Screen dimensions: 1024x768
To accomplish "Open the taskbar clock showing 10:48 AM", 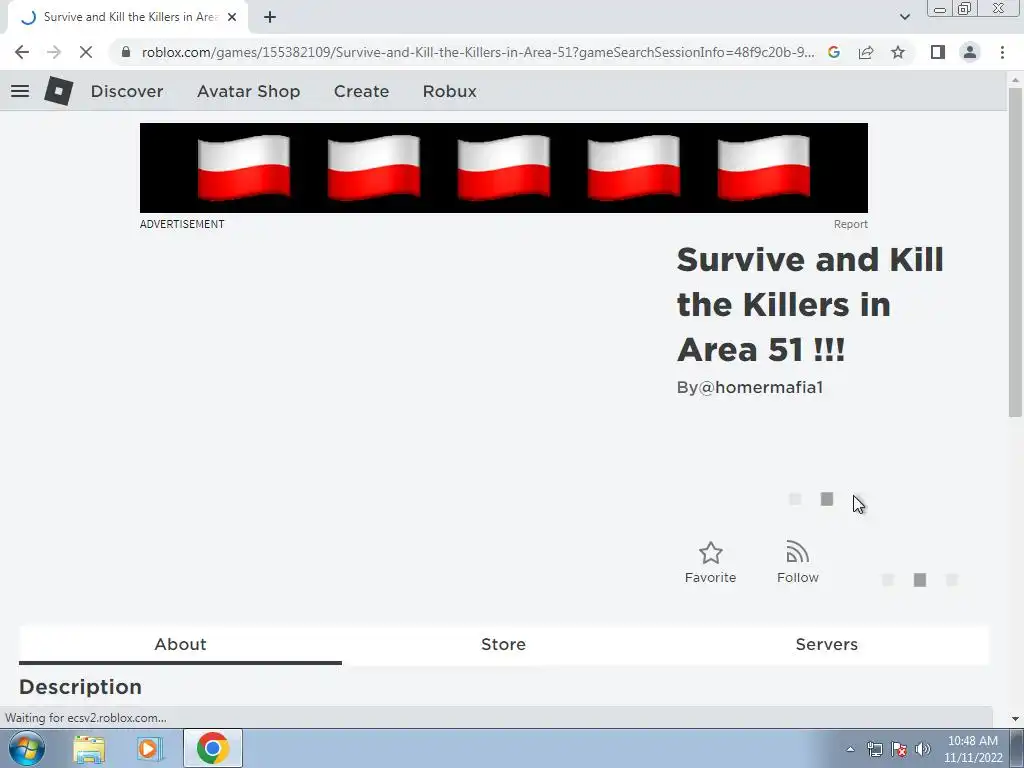I will (973, 749).
